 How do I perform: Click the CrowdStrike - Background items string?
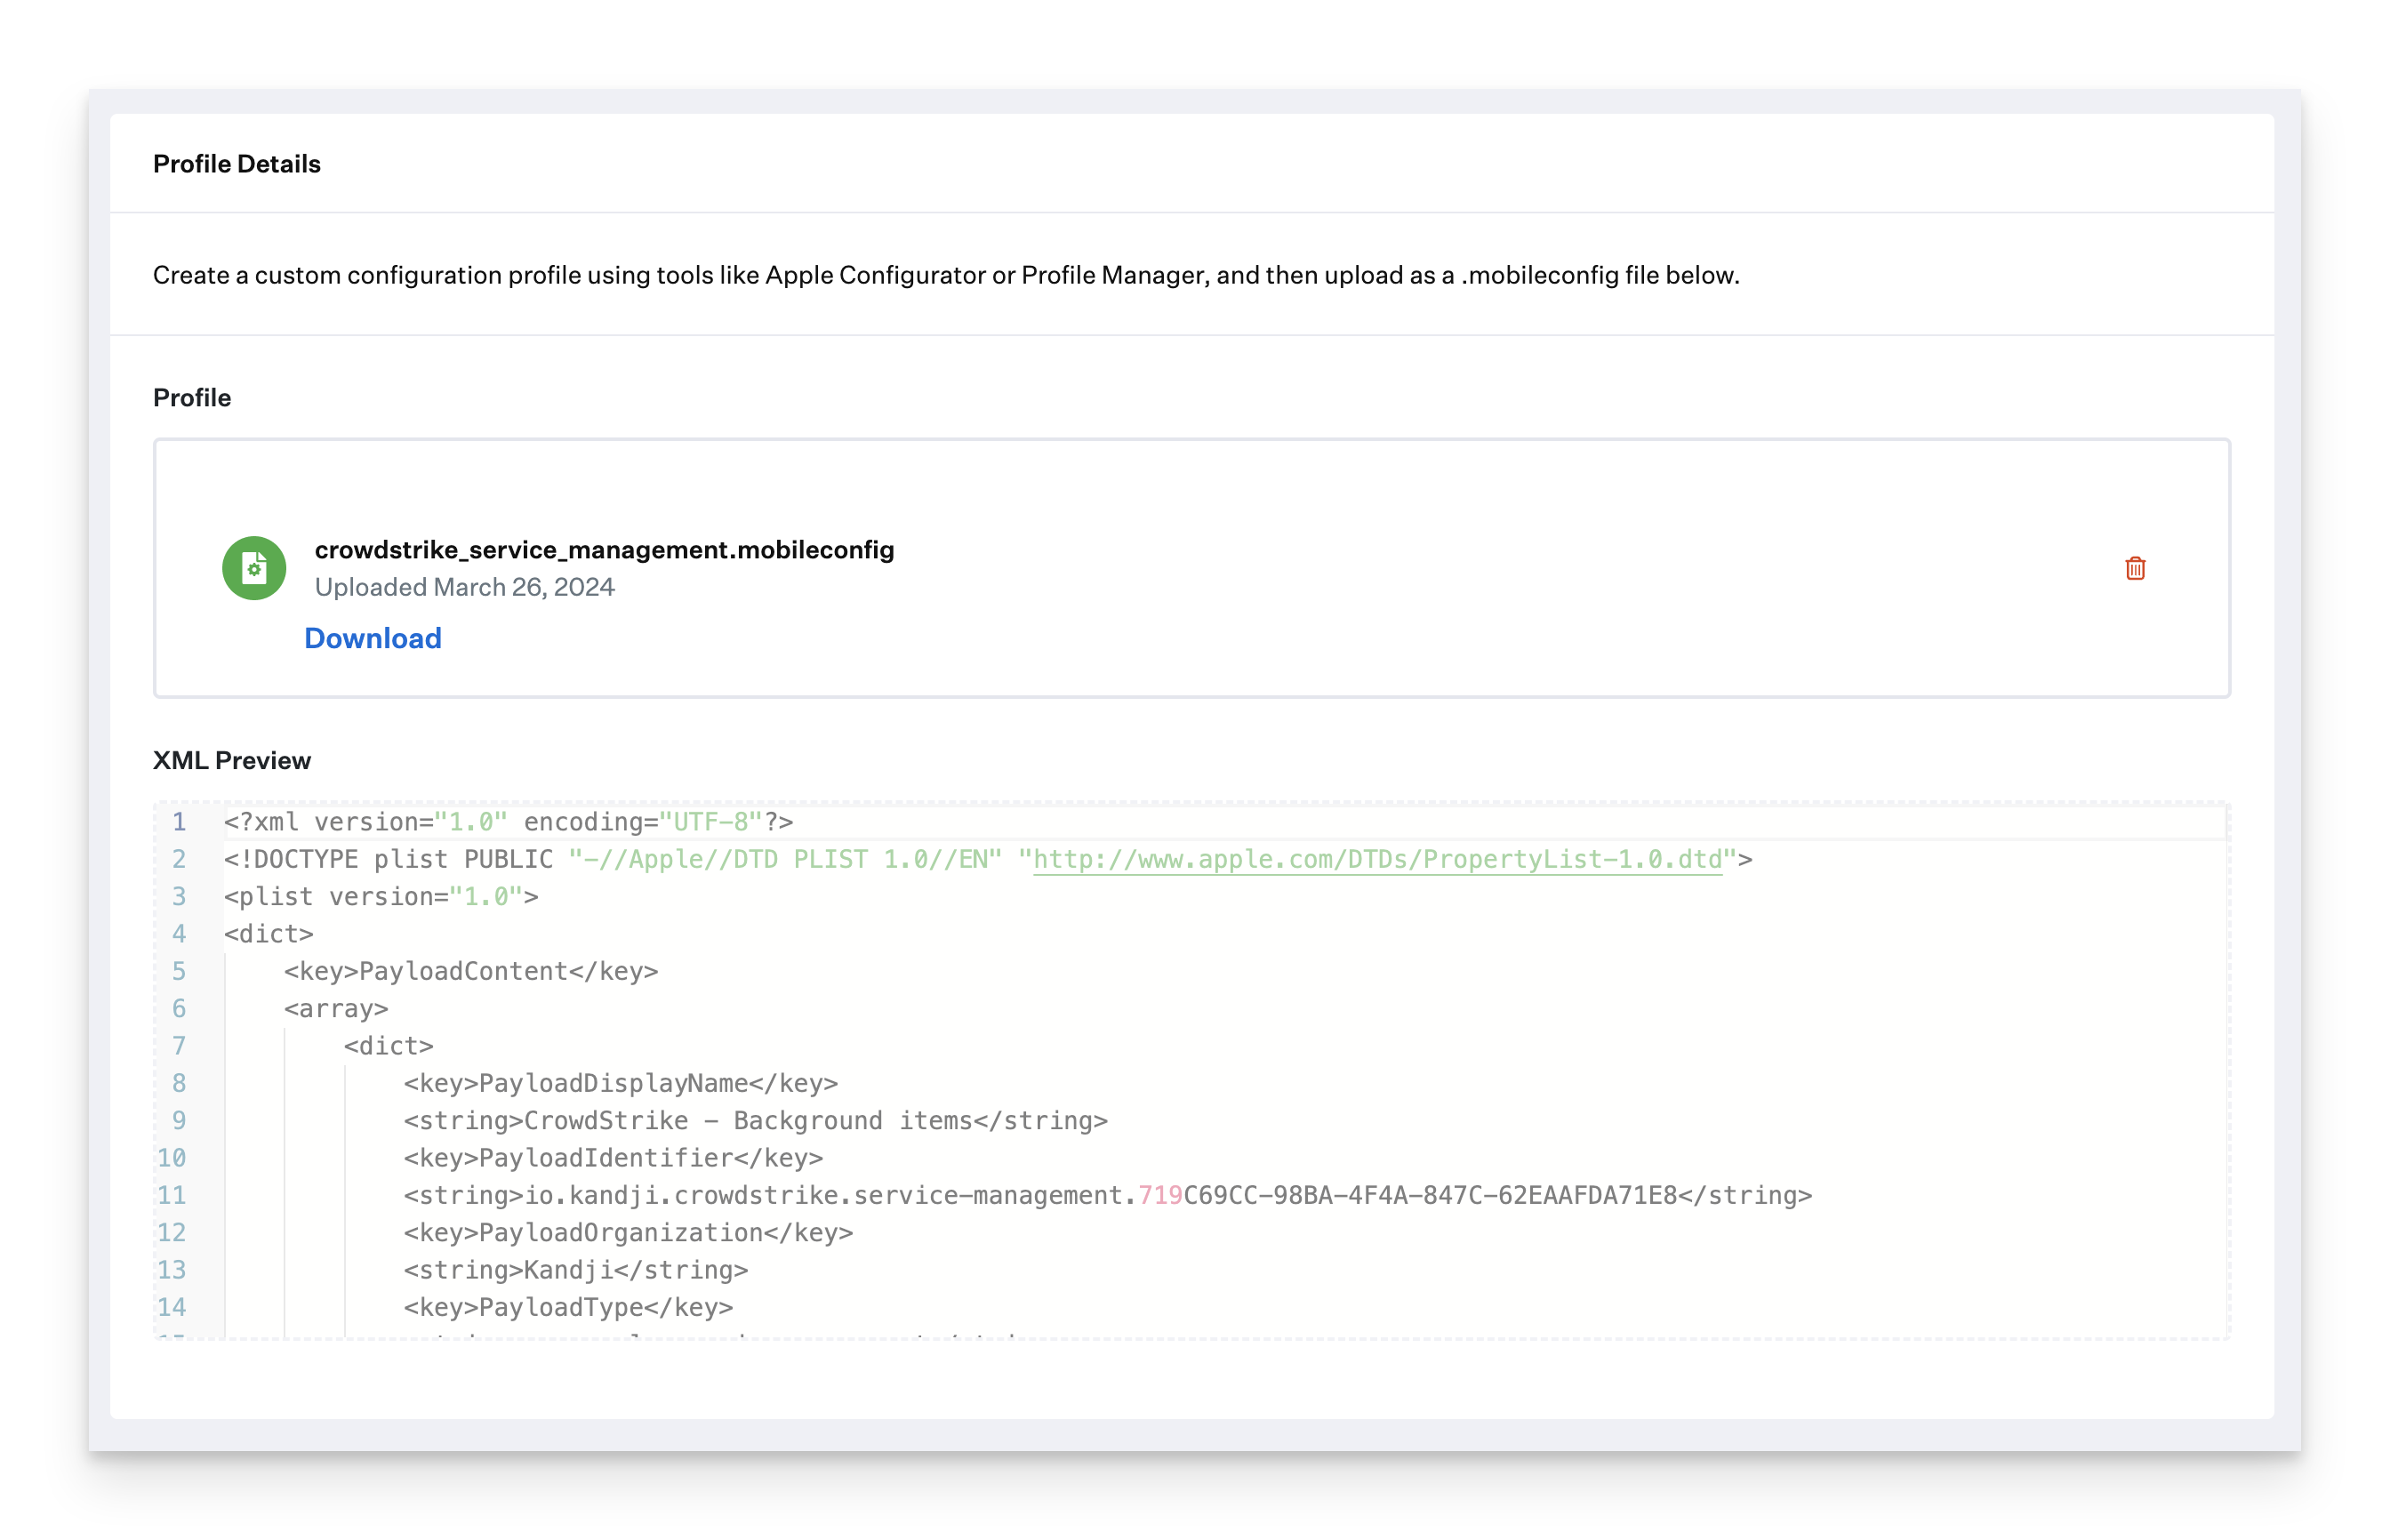click(755, 1121)
